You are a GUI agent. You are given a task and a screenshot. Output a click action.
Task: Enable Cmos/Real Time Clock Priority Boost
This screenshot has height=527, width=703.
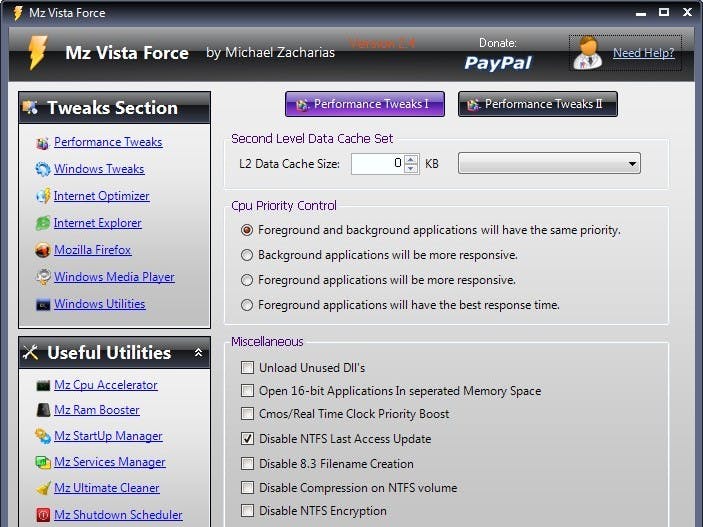247,414
